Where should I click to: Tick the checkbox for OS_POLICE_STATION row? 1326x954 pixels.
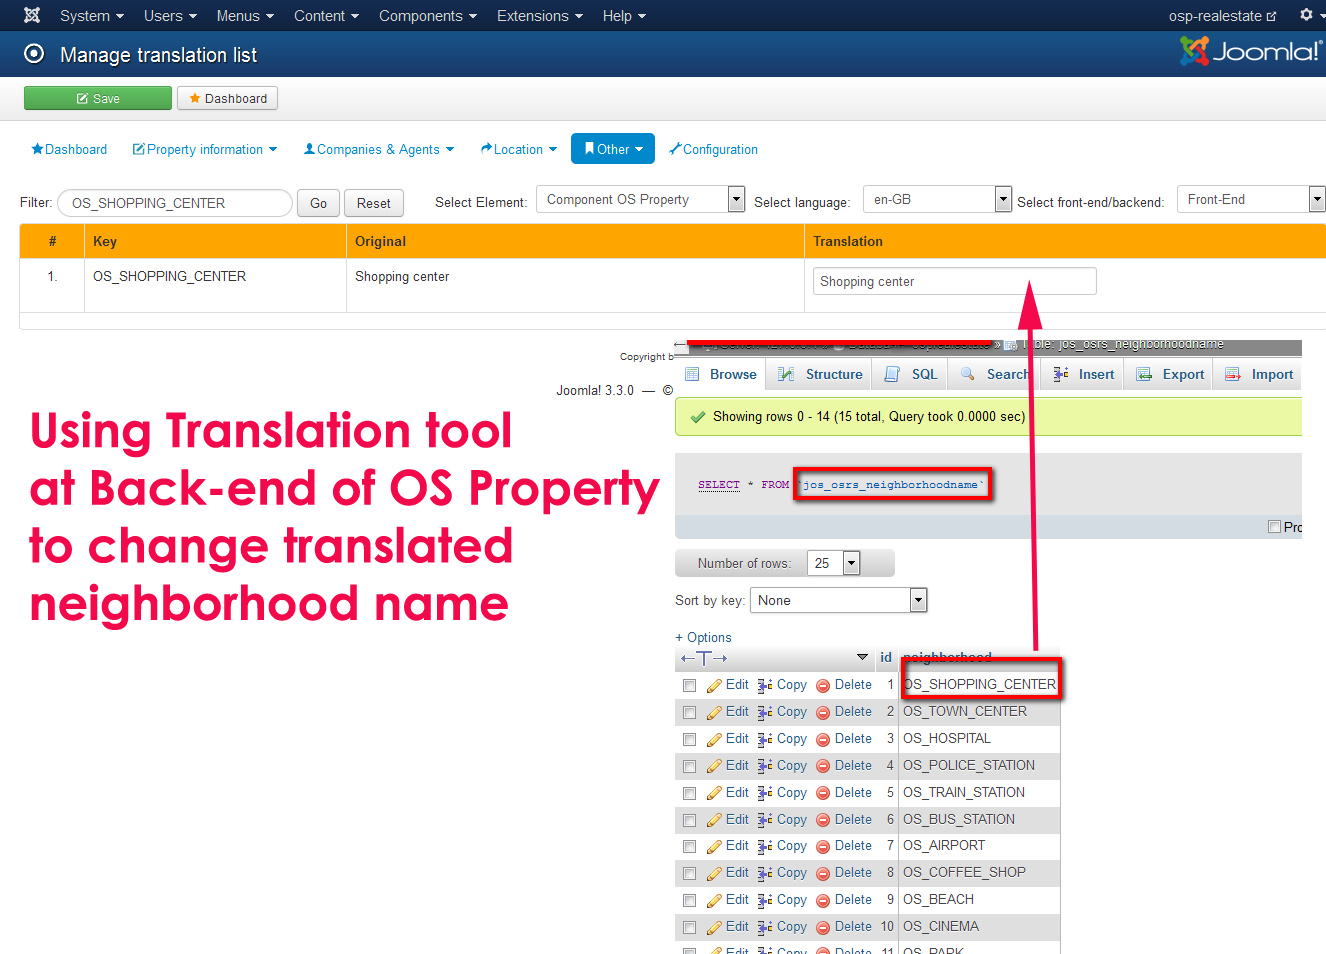(689, 766)
